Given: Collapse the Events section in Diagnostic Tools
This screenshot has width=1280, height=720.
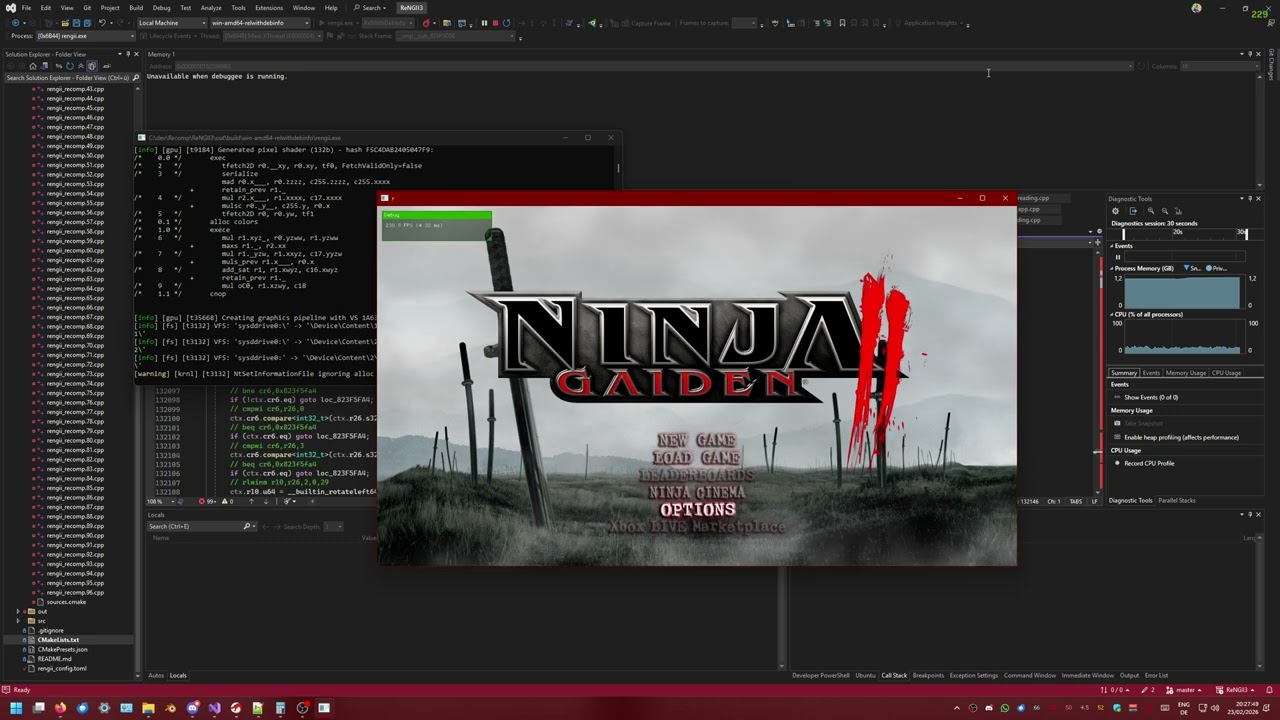Looking at the screenshot, I should 1111,246.
